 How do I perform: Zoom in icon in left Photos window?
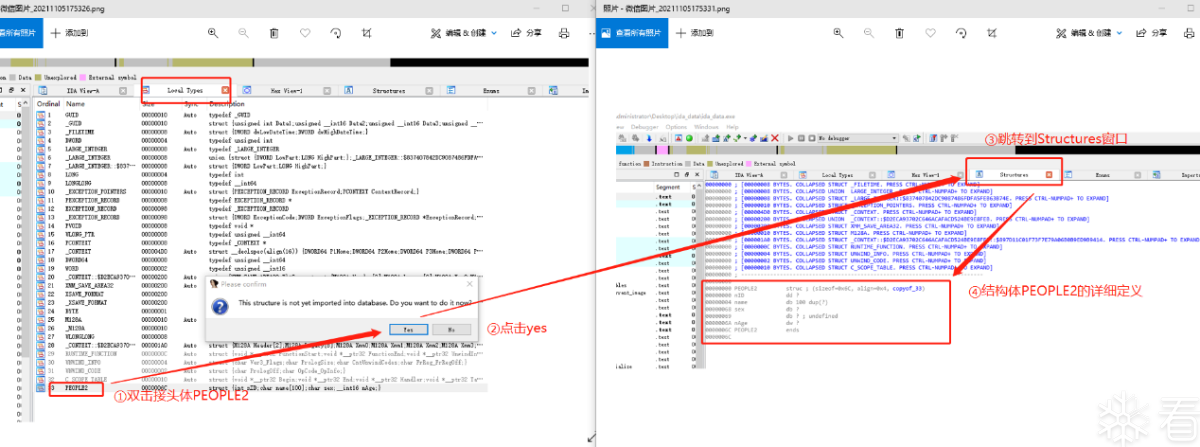(x=214, y=32)
